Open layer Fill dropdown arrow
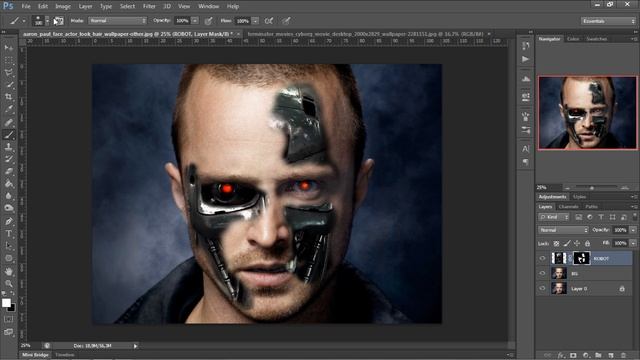 click(x=633, y=244)
